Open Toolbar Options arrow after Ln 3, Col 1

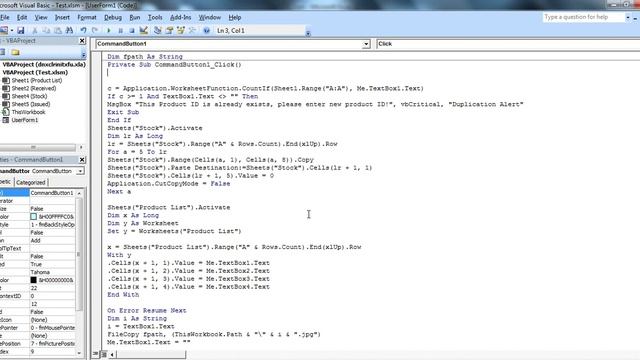[x=308, y=33]
